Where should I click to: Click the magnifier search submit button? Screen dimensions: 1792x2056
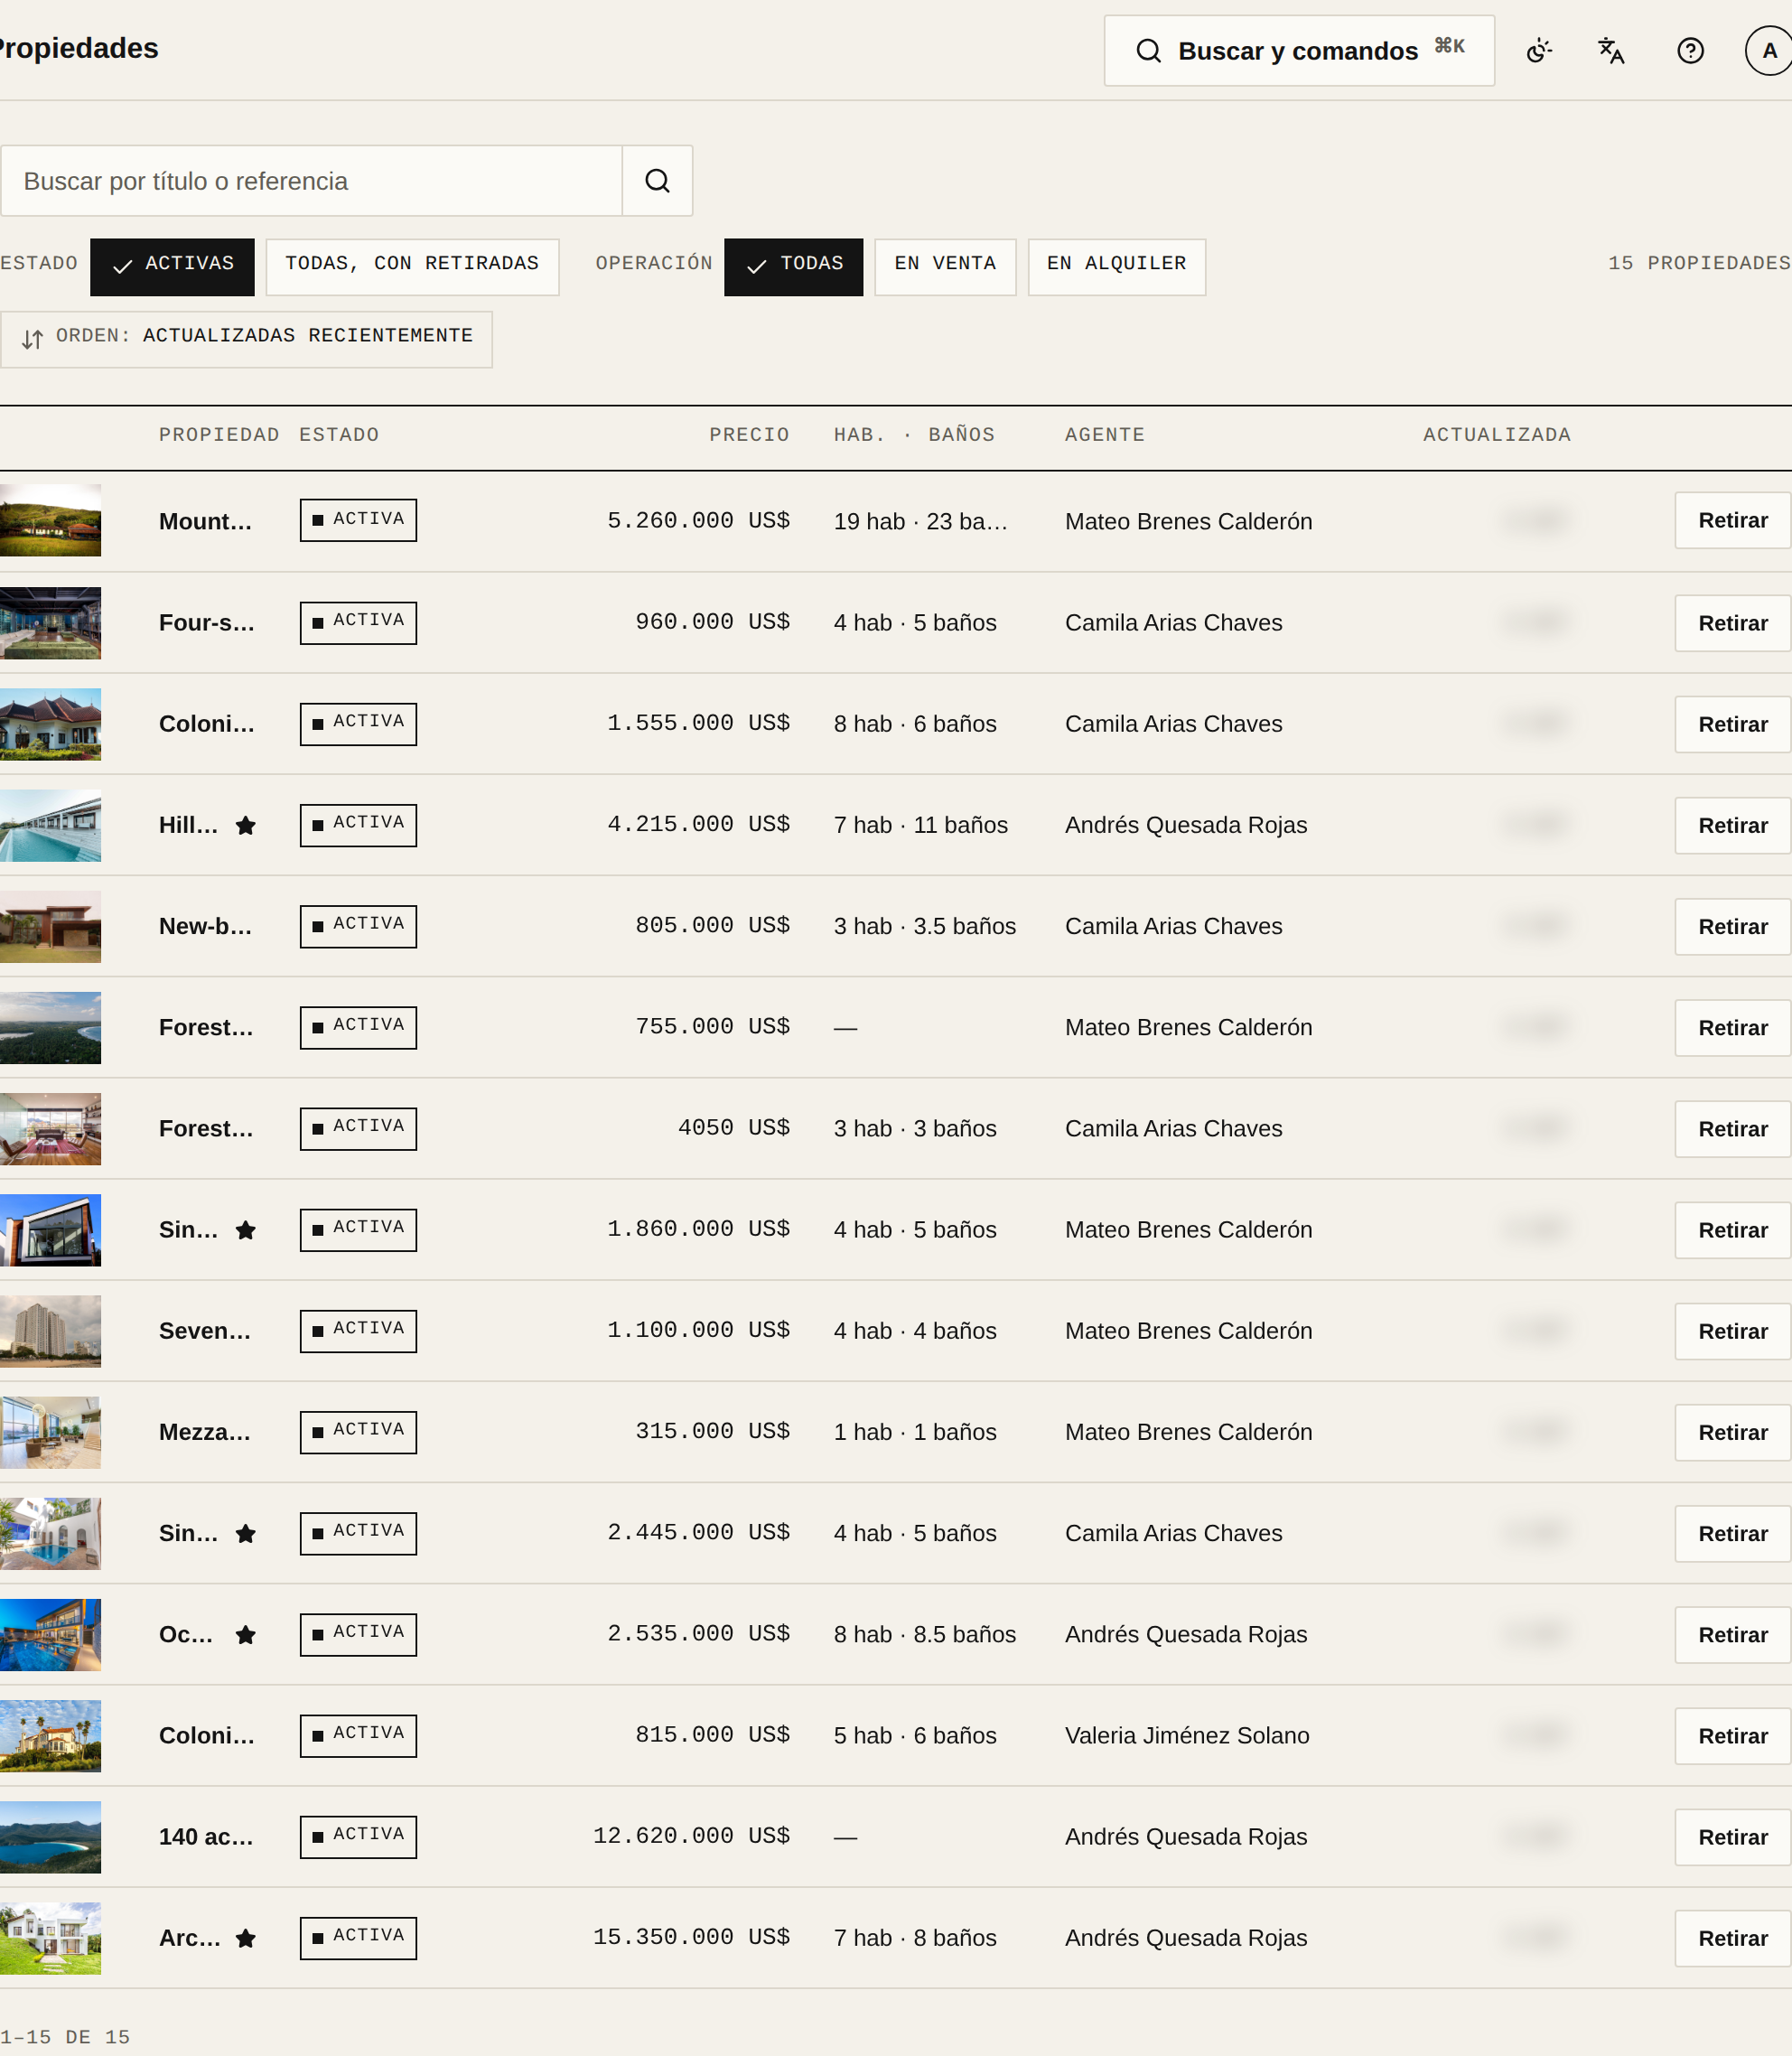[x=657, y=181]
